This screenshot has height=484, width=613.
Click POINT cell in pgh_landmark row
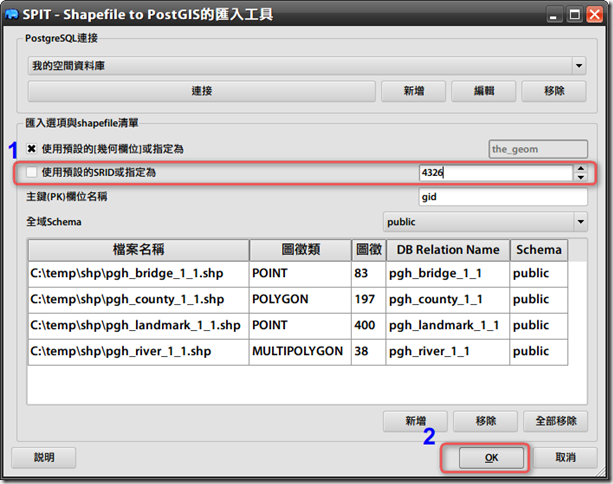[x=300, y=325]
